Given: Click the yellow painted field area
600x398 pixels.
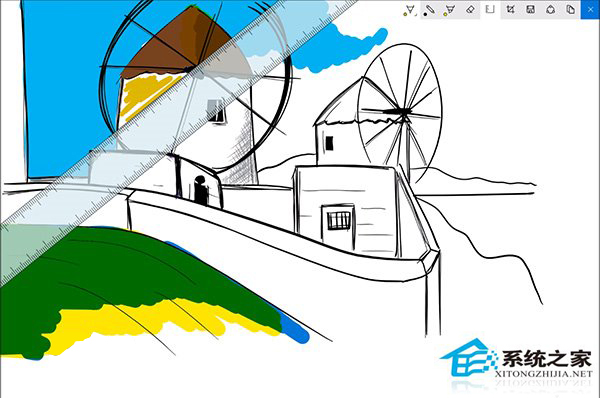Looking at the screenshot, I should tap(153, 318).
